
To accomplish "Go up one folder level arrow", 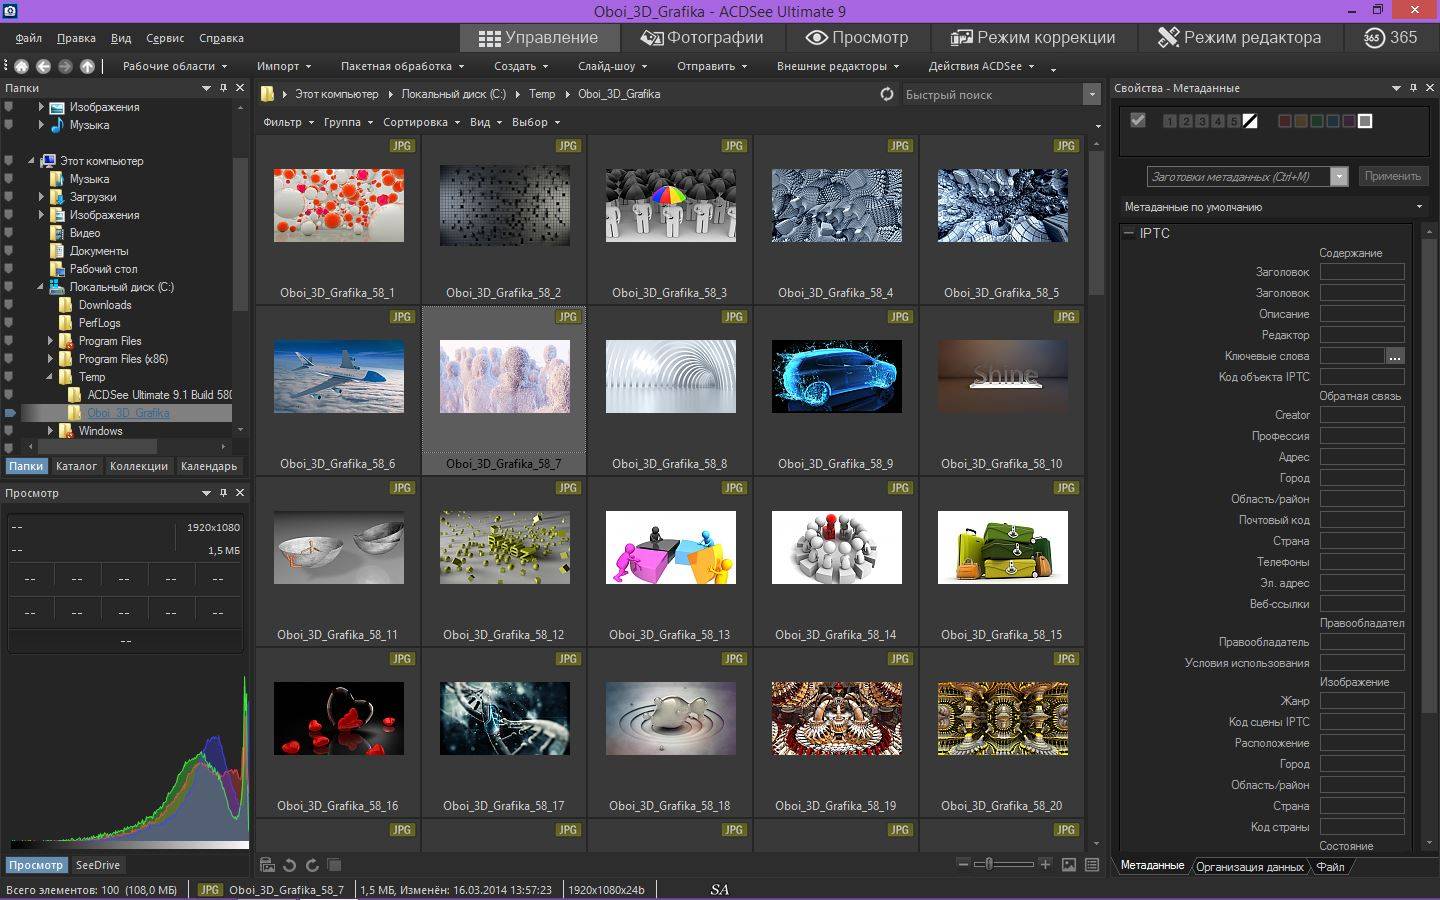I will coord(87,66).
